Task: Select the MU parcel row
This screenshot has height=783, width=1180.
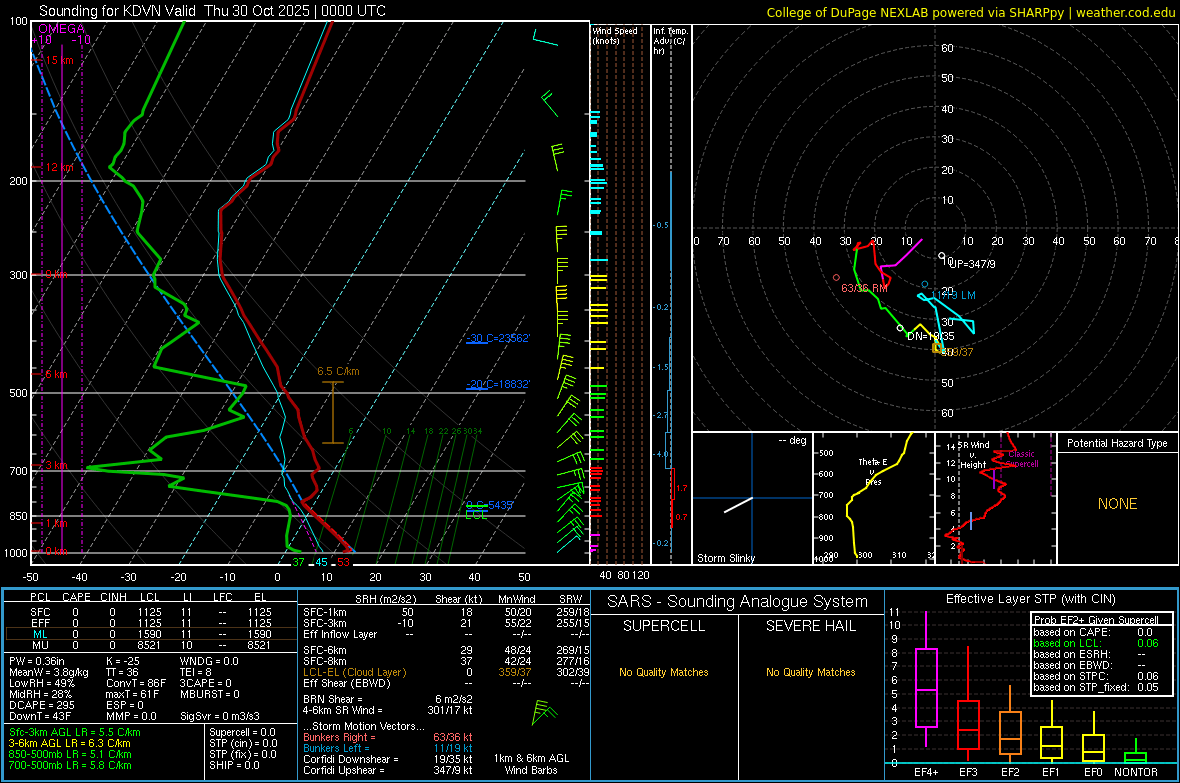Action: [151, 645]
